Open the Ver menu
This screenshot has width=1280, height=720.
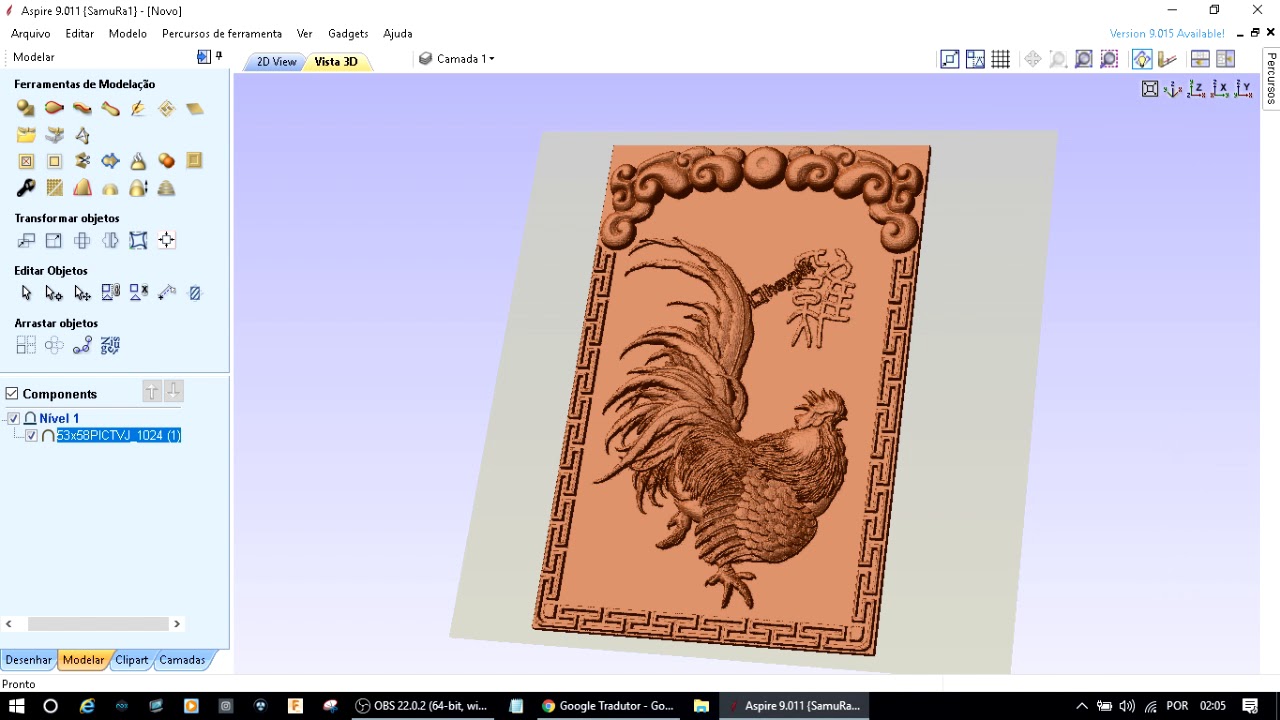pos(305,33)
